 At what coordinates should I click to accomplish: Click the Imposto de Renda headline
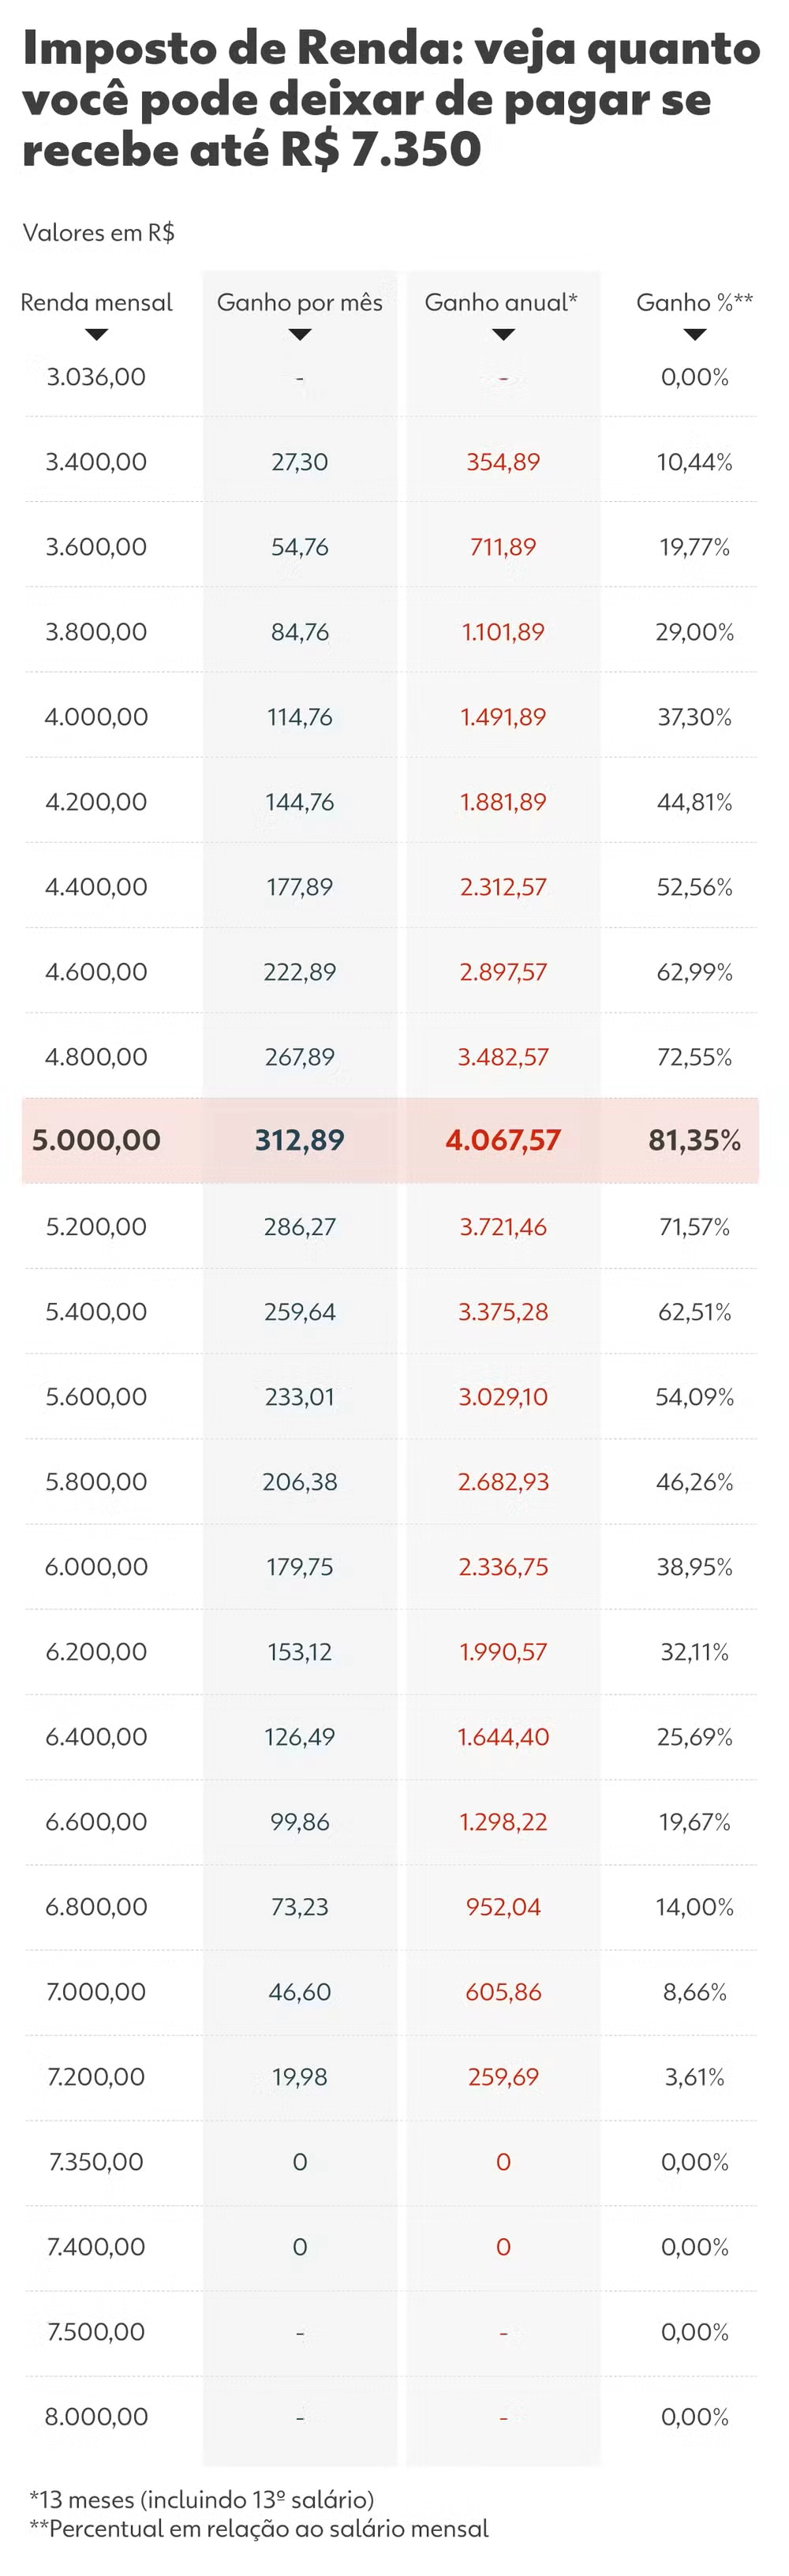[391, 99]
